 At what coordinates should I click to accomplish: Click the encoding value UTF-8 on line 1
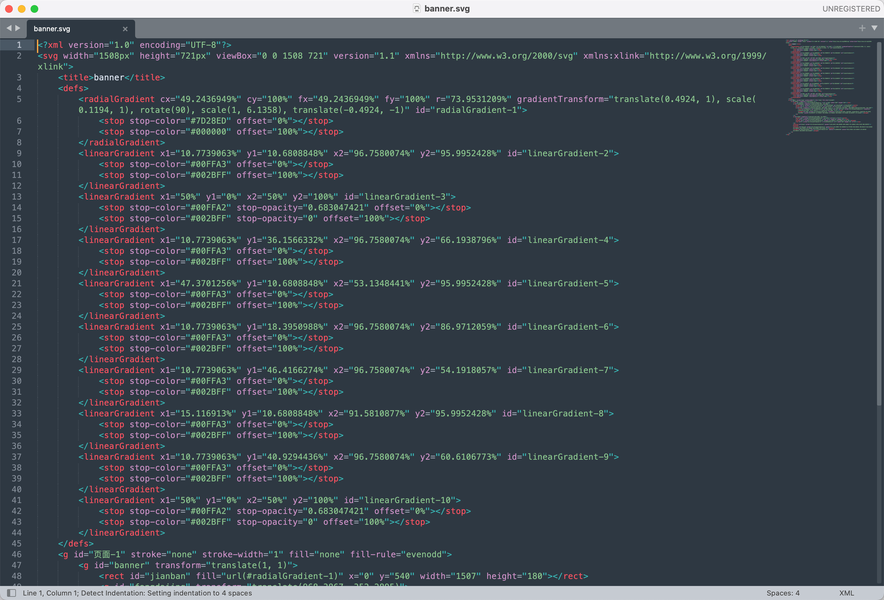206,45
